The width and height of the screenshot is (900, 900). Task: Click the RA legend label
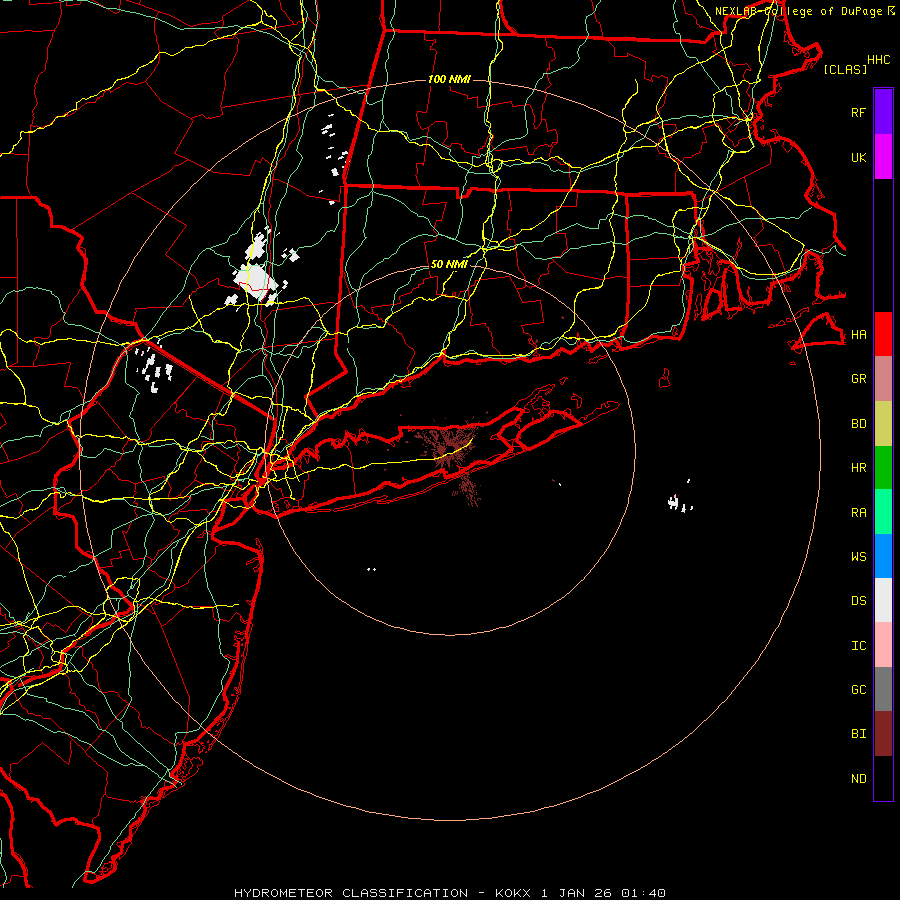click(x=858, y=512)
